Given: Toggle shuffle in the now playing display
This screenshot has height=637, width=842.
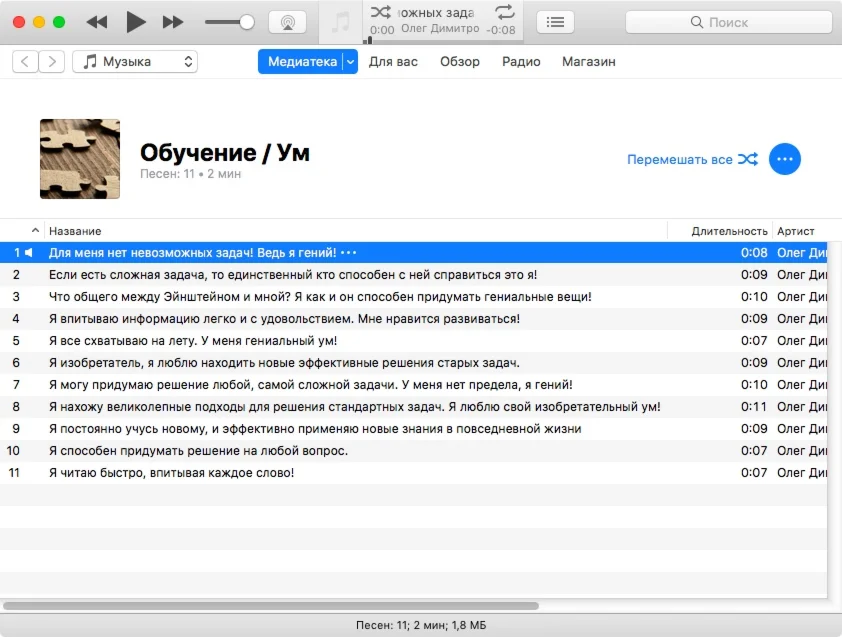Looking at the screenshot, I should (381, 12).
